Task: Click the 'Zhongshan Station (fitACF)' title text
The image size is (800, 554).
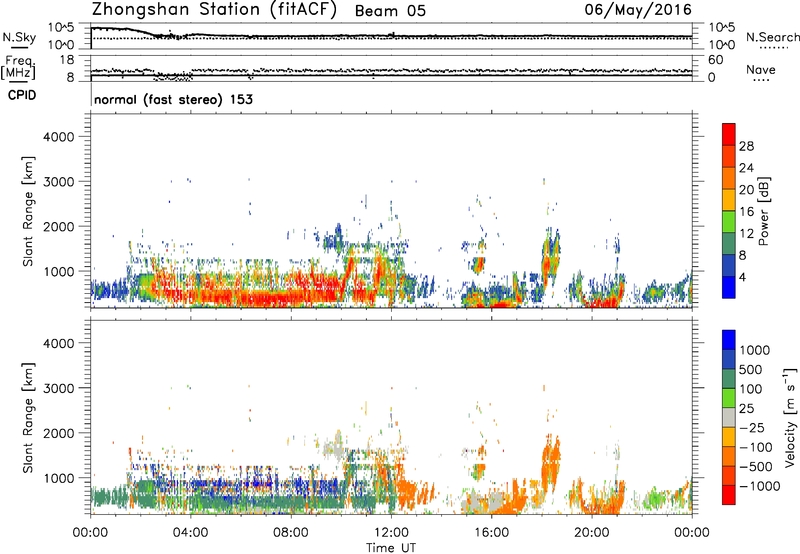Action: click(214, 10)
